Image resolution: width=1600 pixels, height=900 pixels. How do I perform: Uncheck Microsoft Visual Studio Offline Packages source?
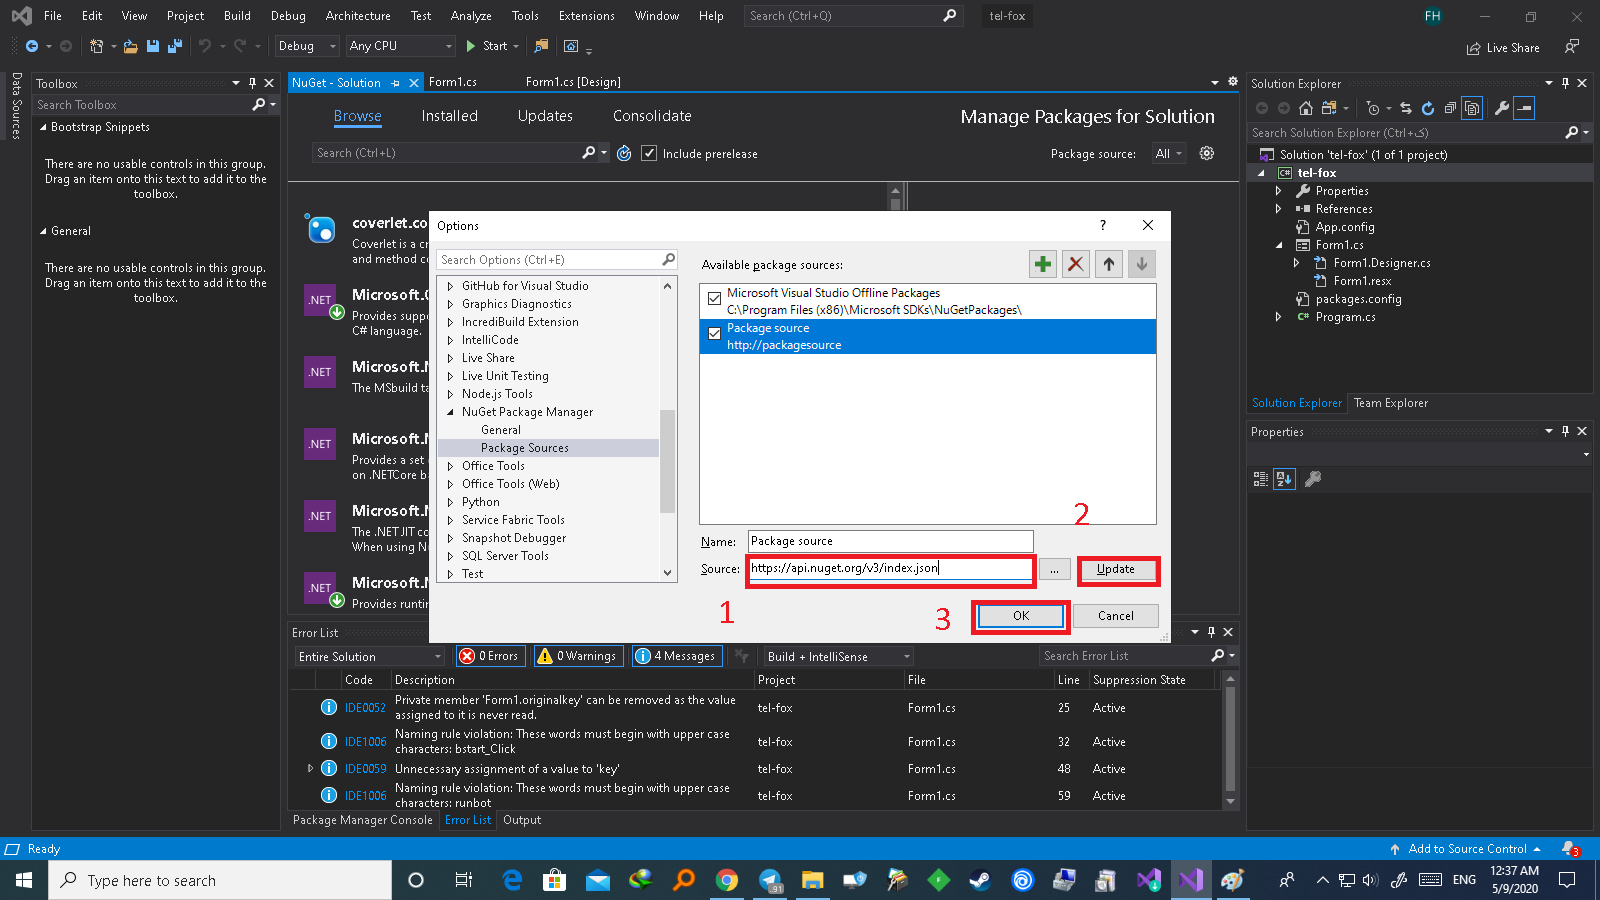coord(714,298)
